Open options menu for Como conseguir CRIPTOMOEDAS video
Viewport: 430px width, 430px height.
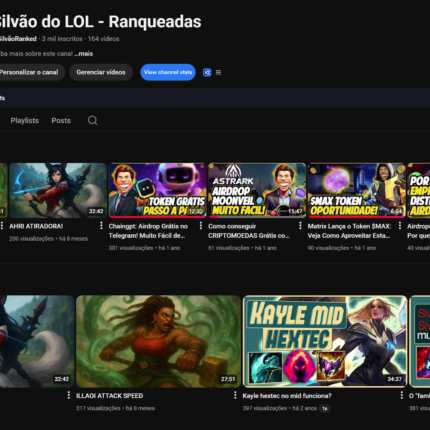tap(300, 226)
